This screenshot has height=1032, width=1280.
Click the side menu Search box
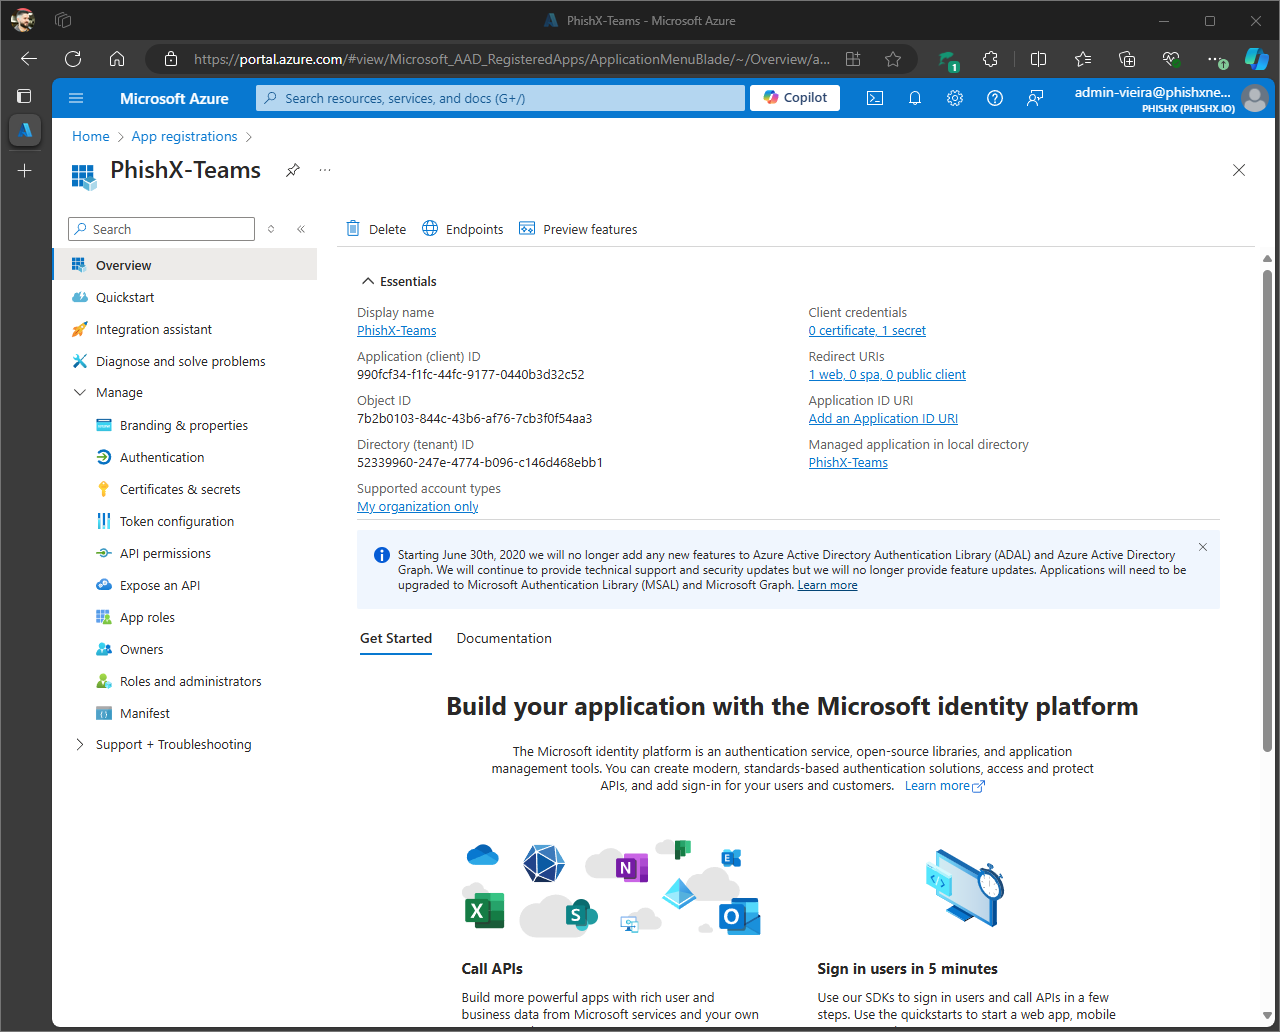161,229
